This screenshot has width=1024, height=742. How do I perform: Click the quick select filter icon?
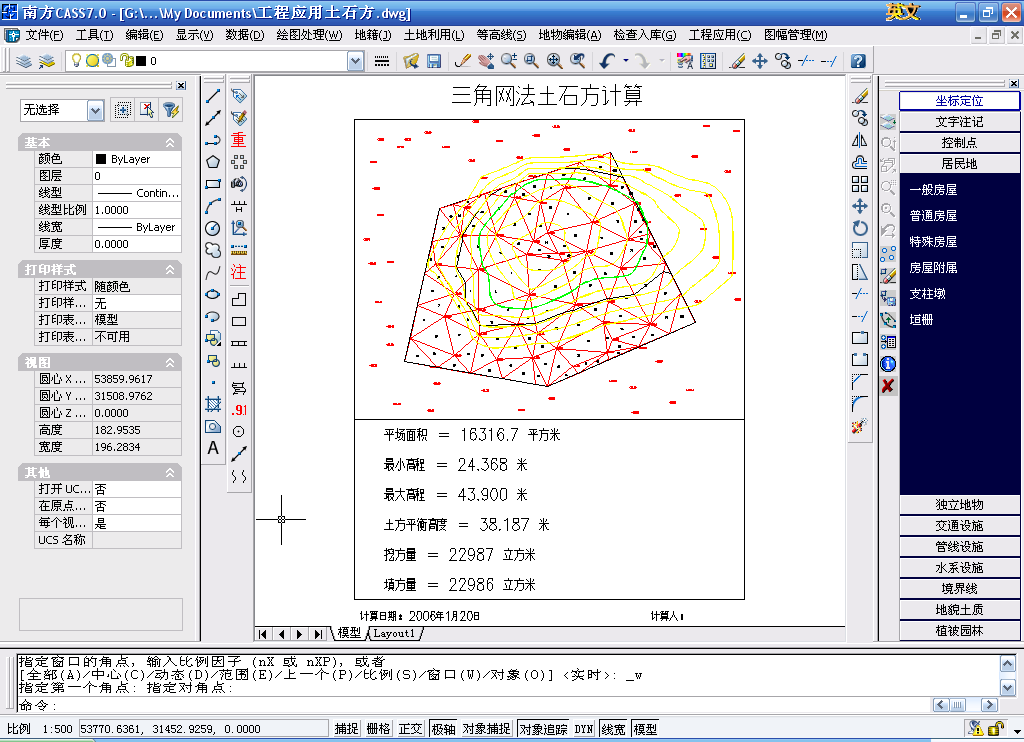pos(170,110)
